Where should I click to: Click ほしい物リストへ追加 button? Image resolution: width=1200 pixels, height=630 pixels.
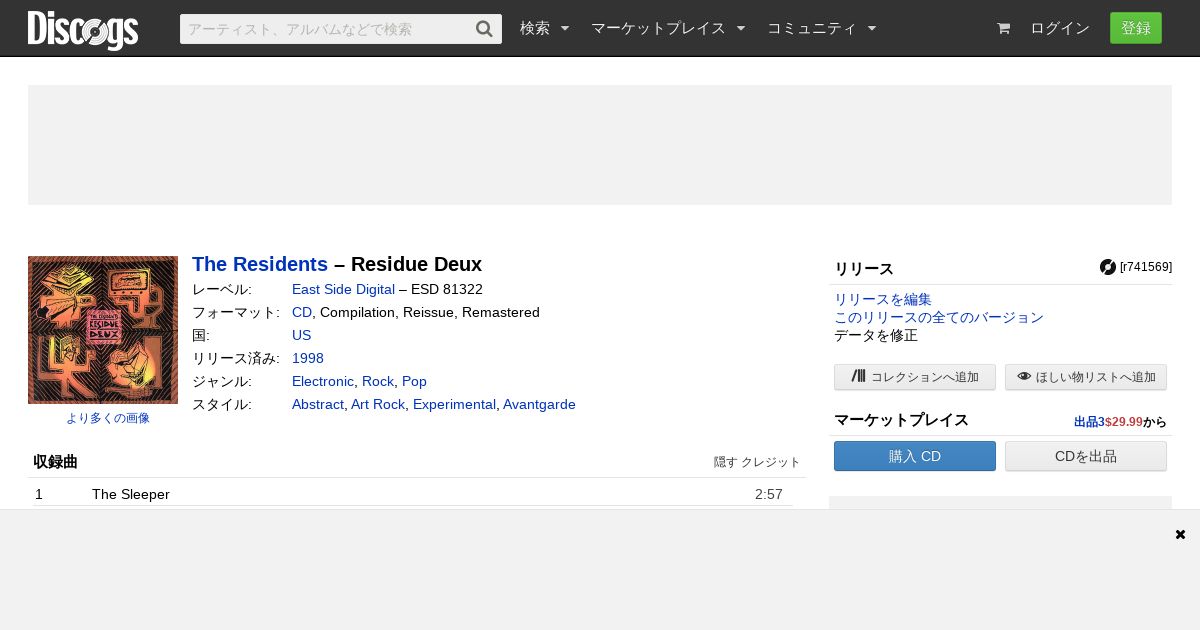pos(1086,377)
